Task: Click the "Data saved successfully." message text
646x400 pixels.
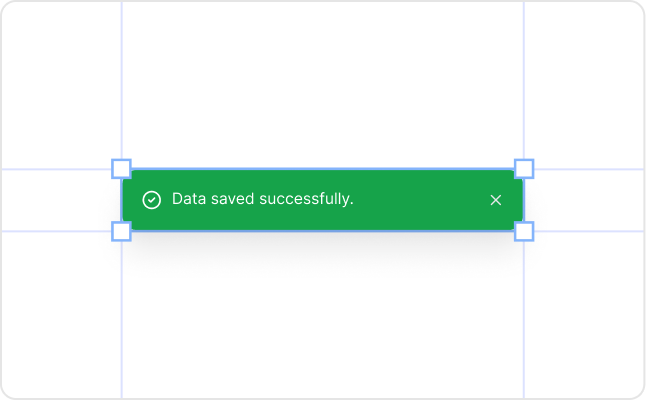Action: point(262,199)
